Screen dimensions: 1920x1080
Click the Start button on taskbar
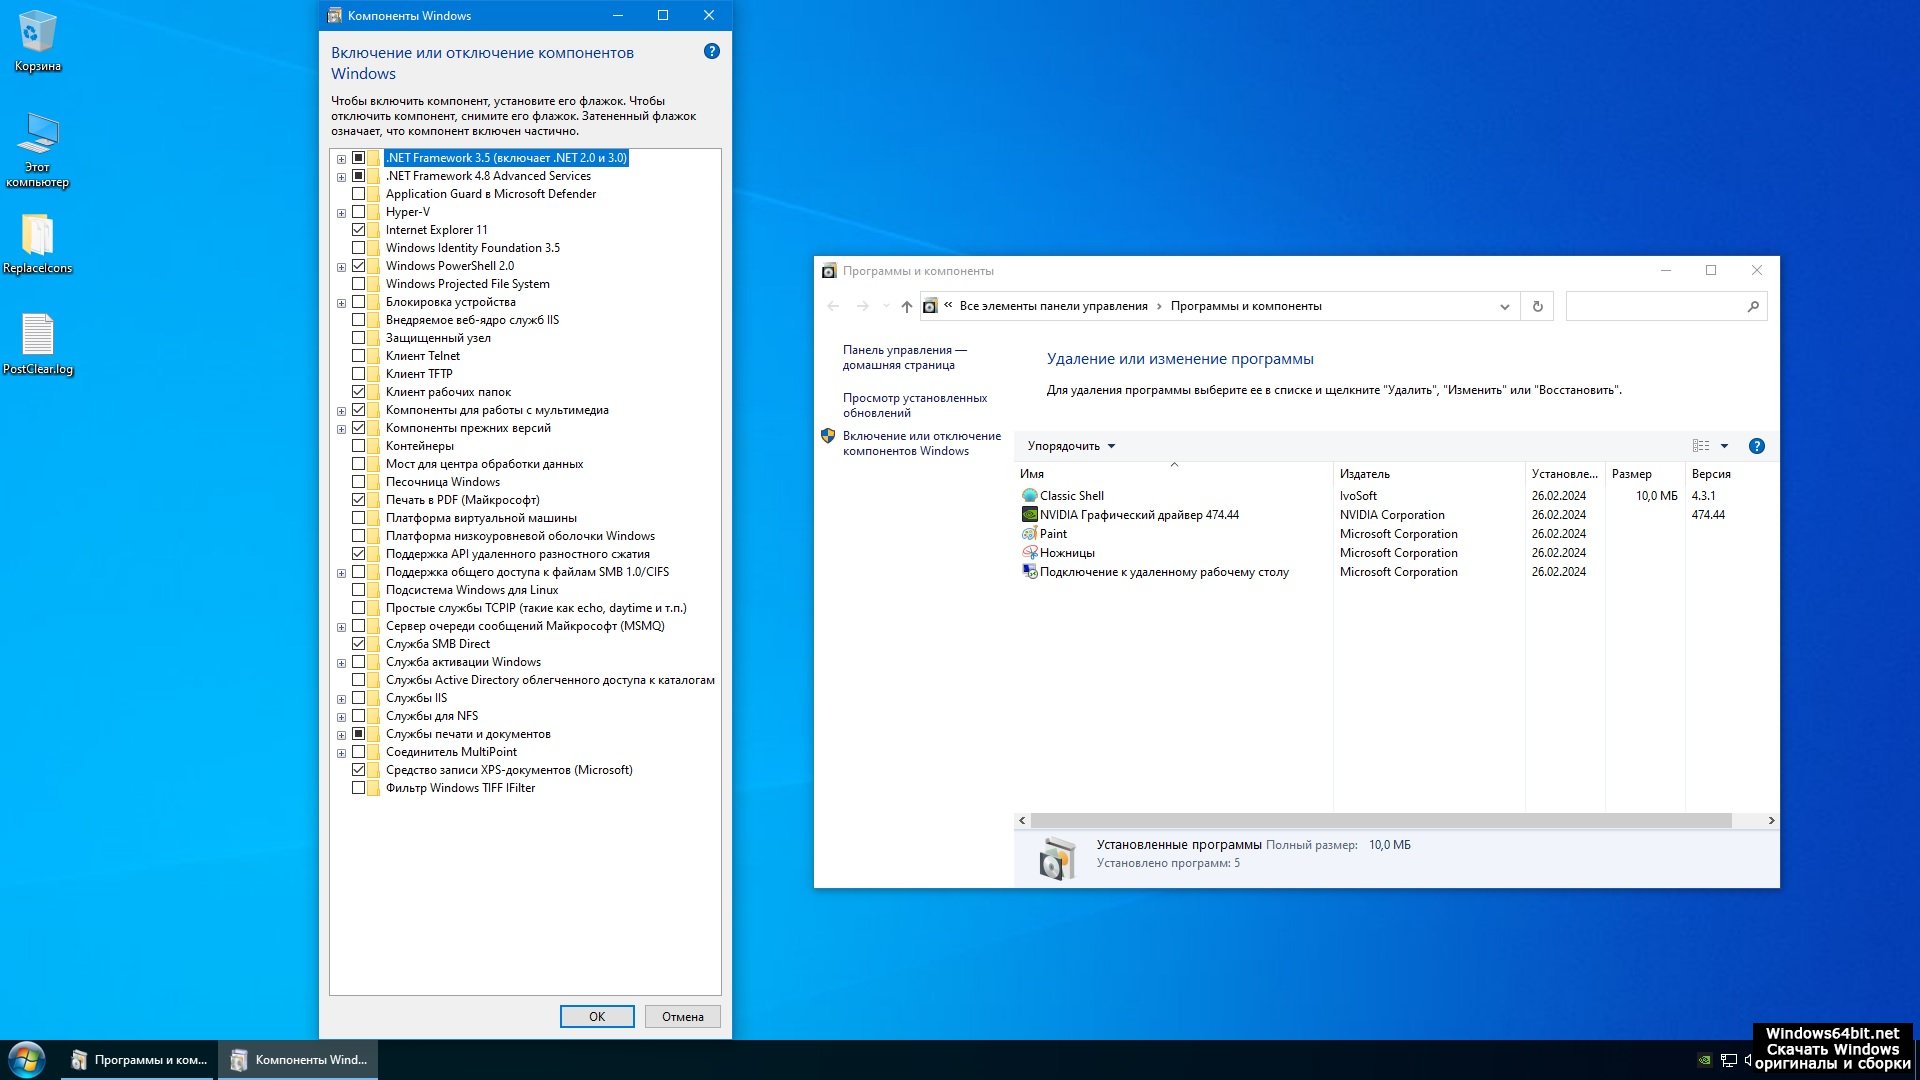click(x=27, y=1060)
